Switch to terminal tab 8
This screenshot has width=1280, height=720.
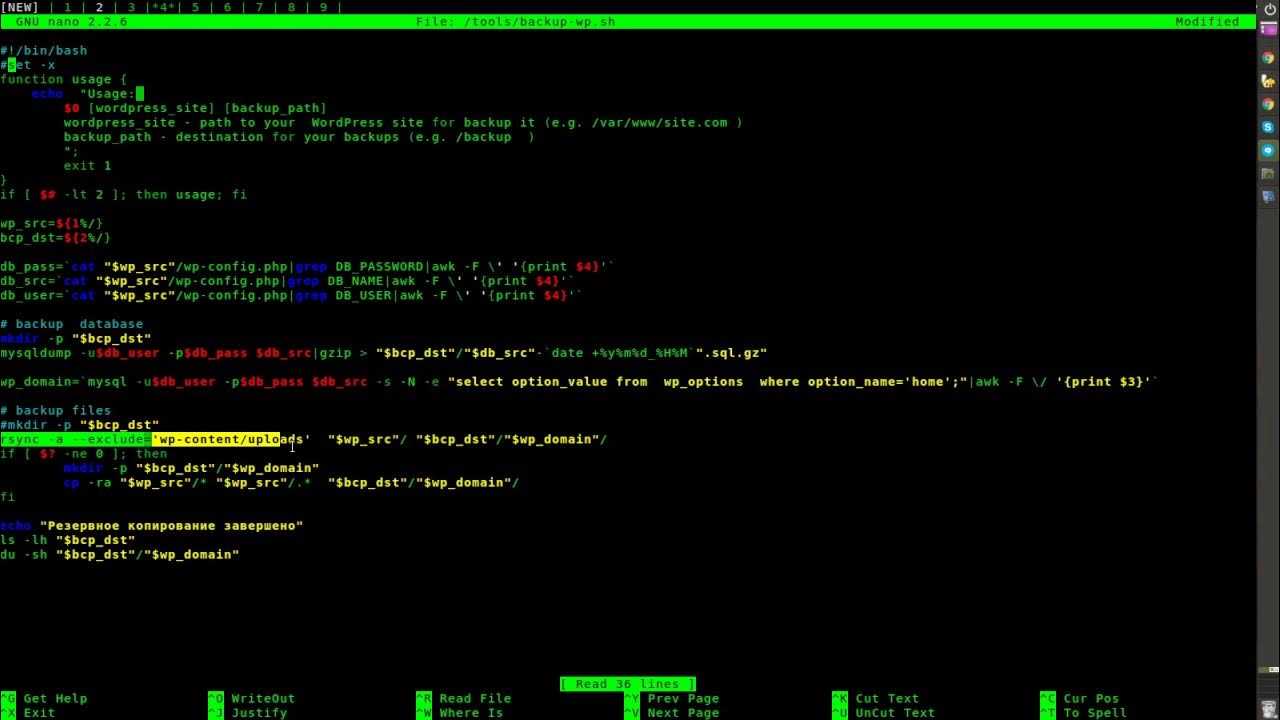[x=291, y=7]
